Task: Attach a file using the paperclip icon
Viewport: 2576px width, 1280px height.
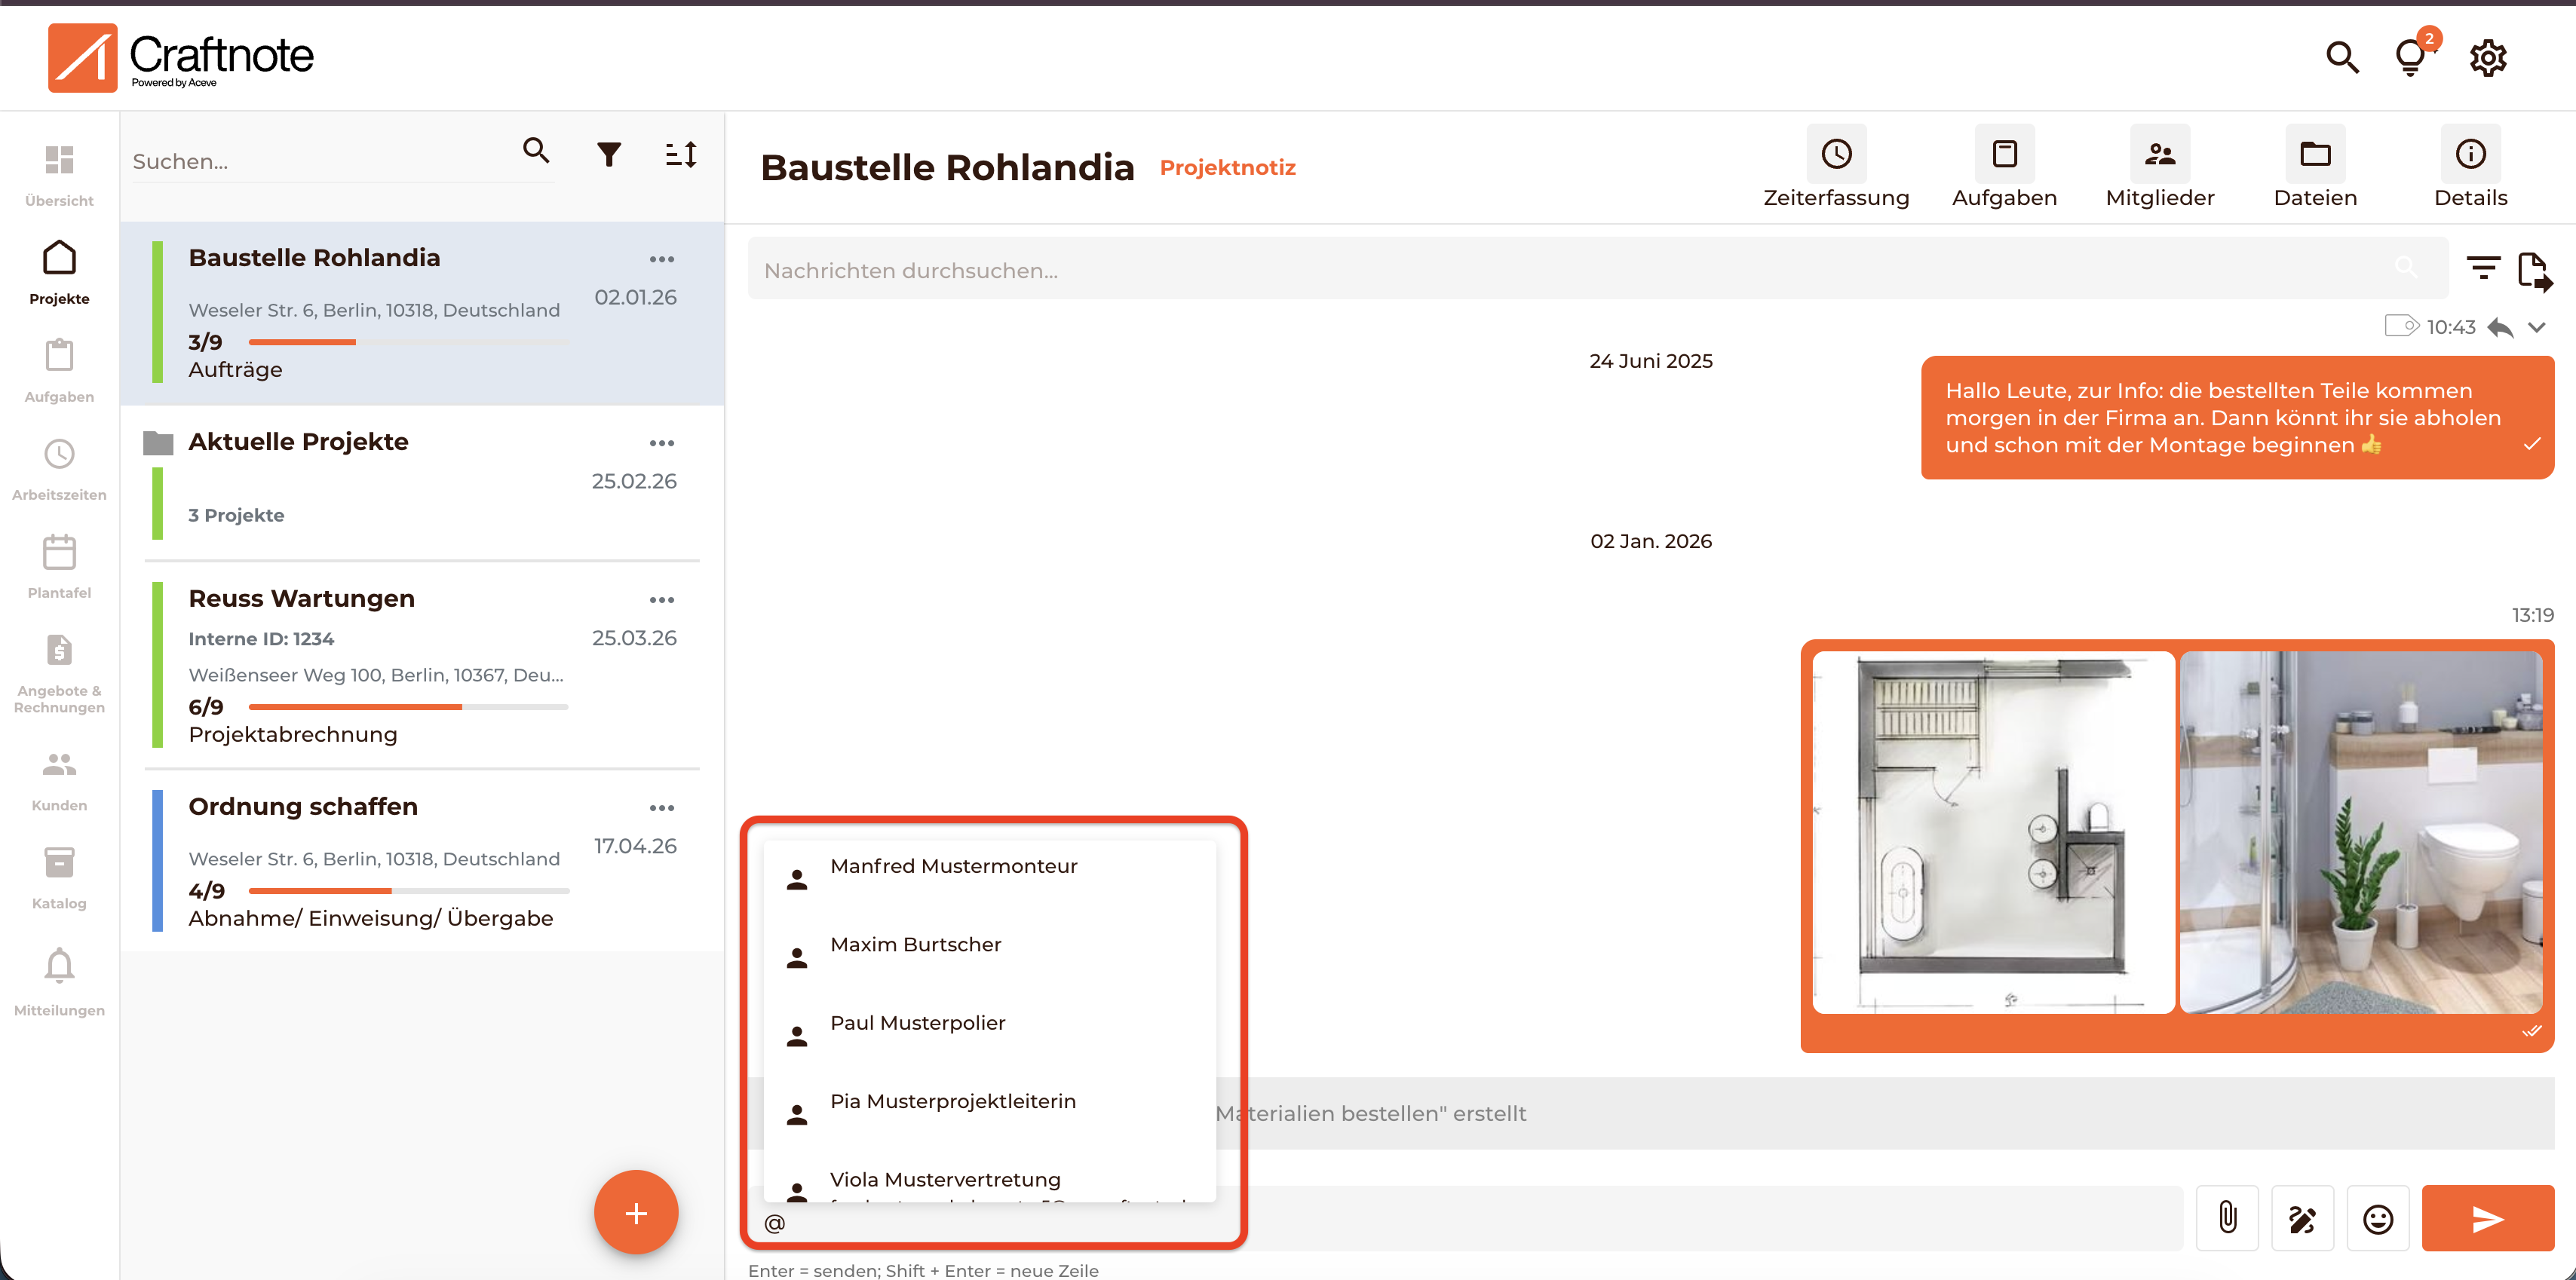Action: [2227, 1218]
